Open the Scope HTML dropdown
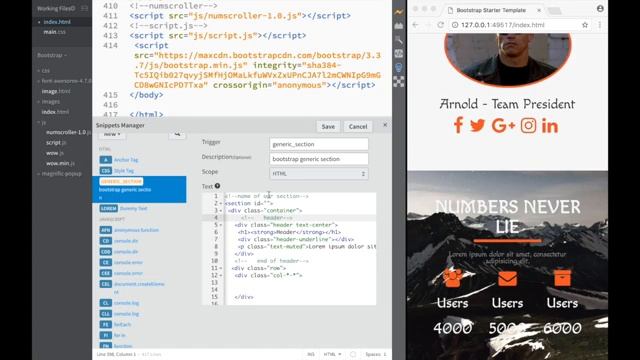This screenshot has width=640, height=360. (x=319, y=173)
